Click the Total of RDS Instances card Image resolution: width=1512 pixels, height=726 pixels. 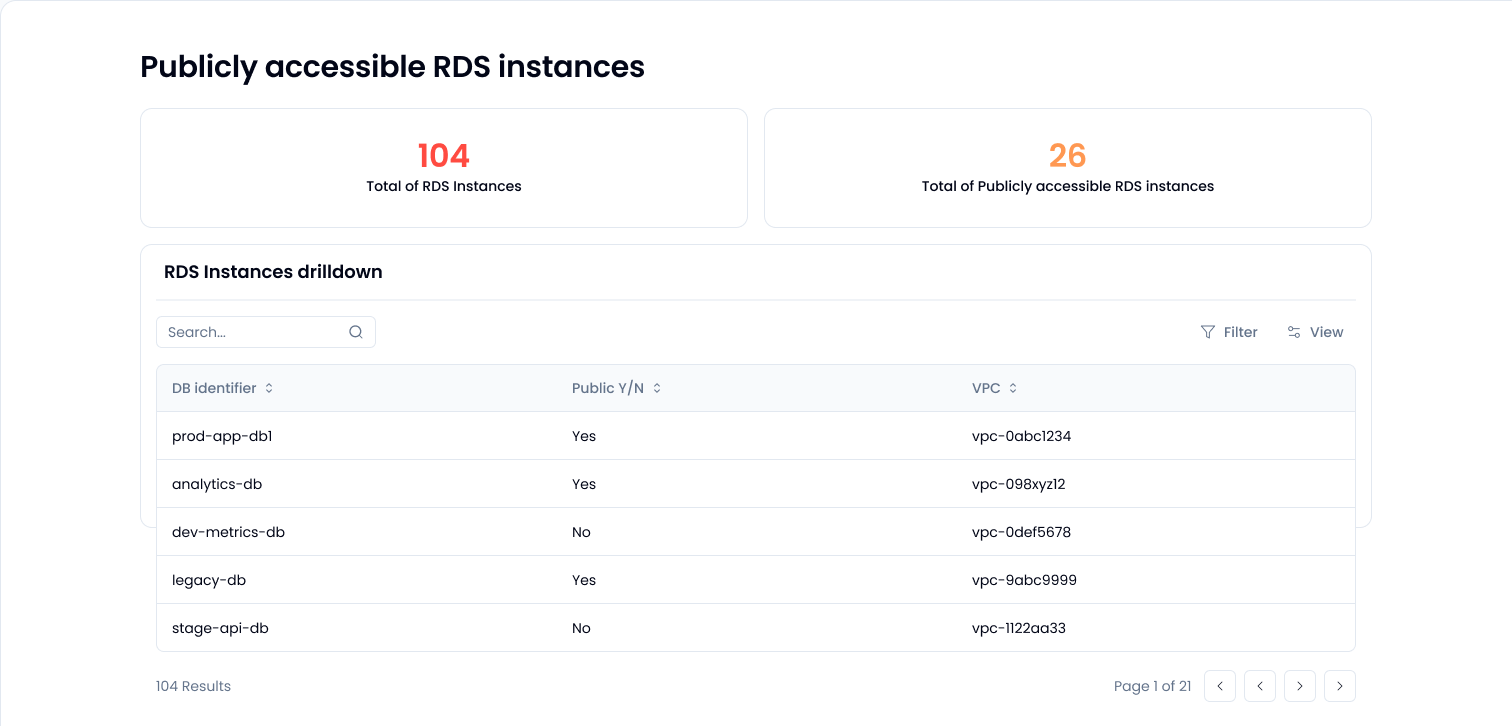[444, 168]
